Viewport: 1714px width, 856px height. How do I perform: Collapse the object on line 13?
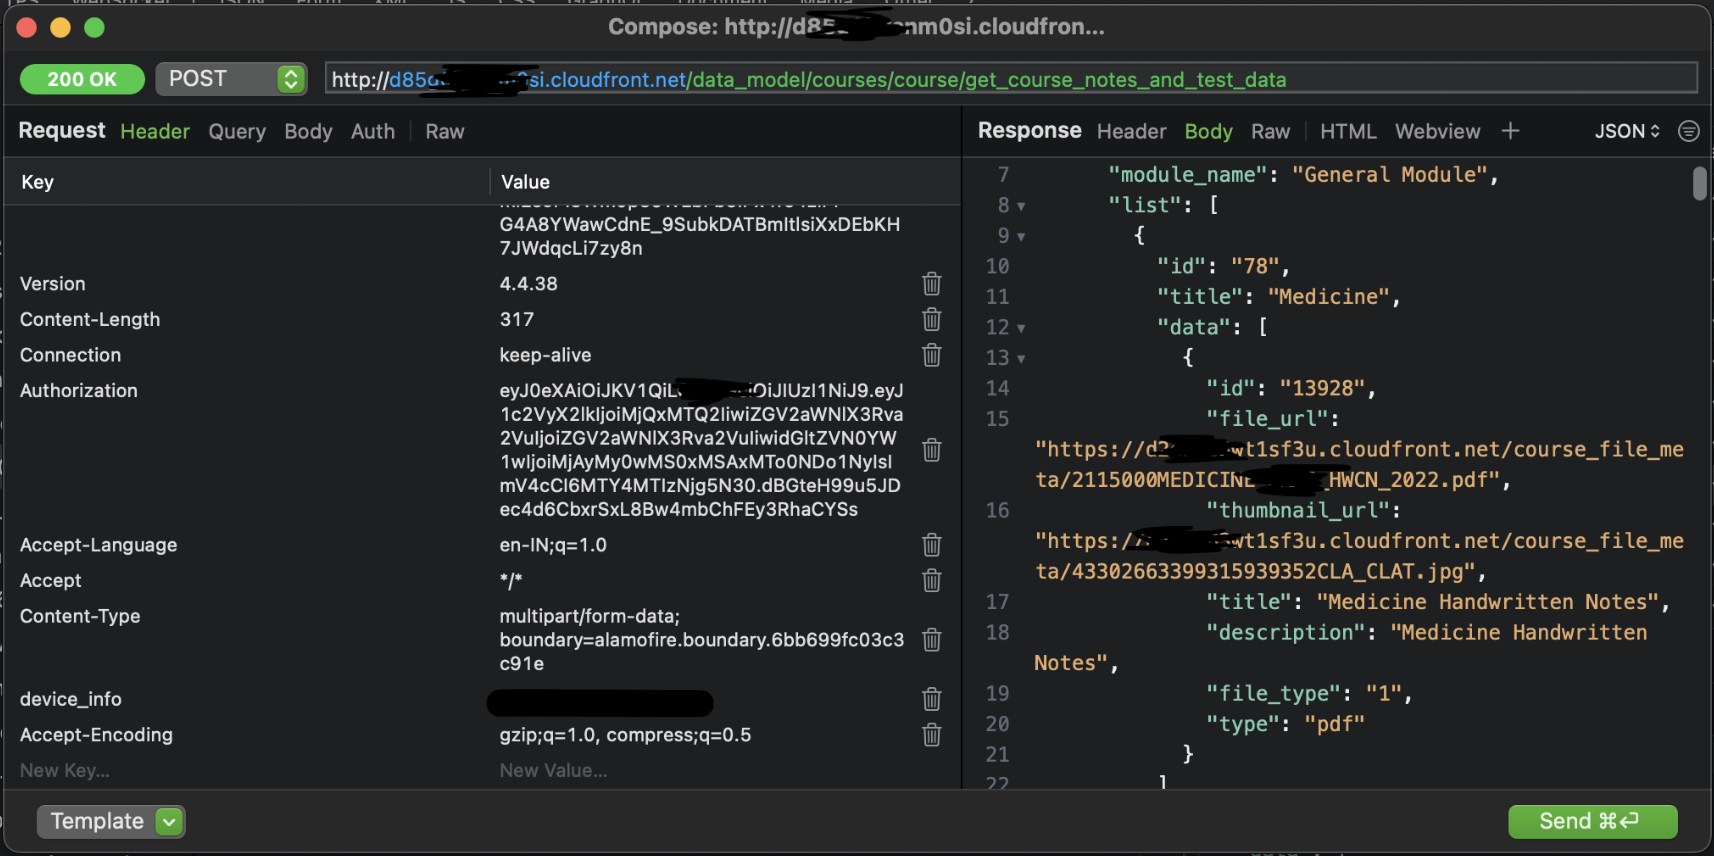[1021, 359]
